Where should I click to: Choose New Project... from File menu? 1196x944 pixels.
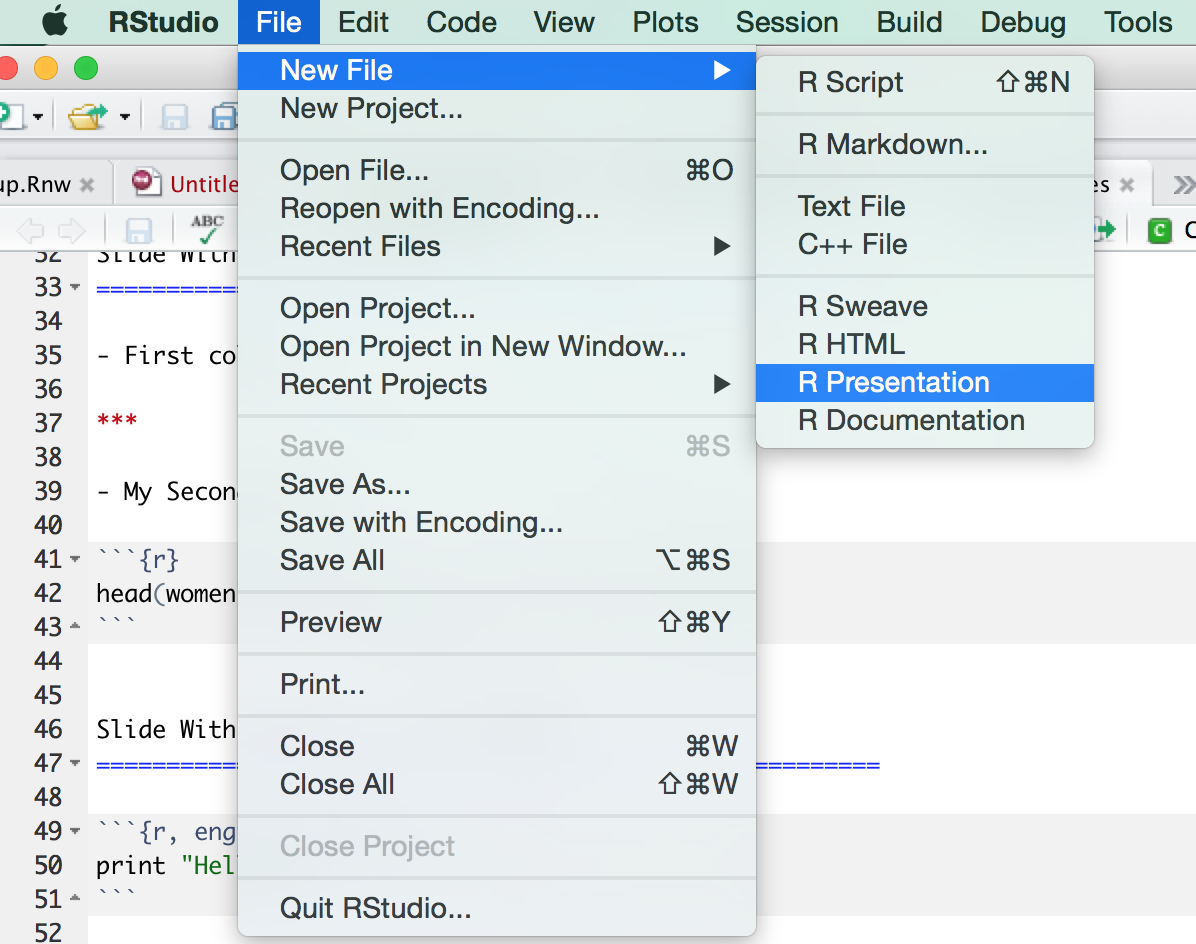tap(497, 108)
